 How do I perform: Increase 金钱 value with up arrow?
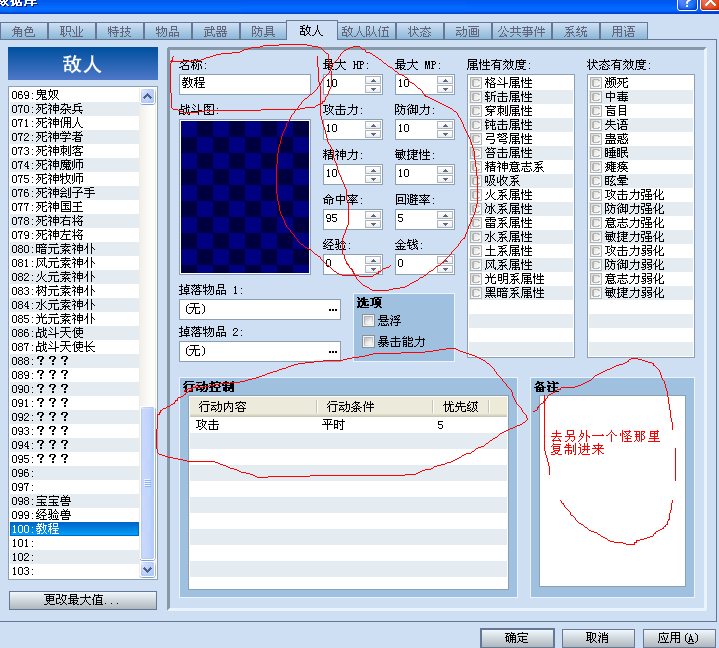click(x=445, y=260)
